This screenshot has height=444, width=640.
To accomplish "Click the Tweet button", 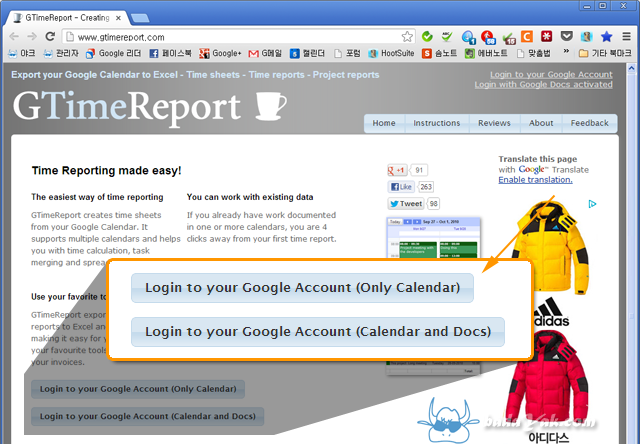I will coord(406,204).
